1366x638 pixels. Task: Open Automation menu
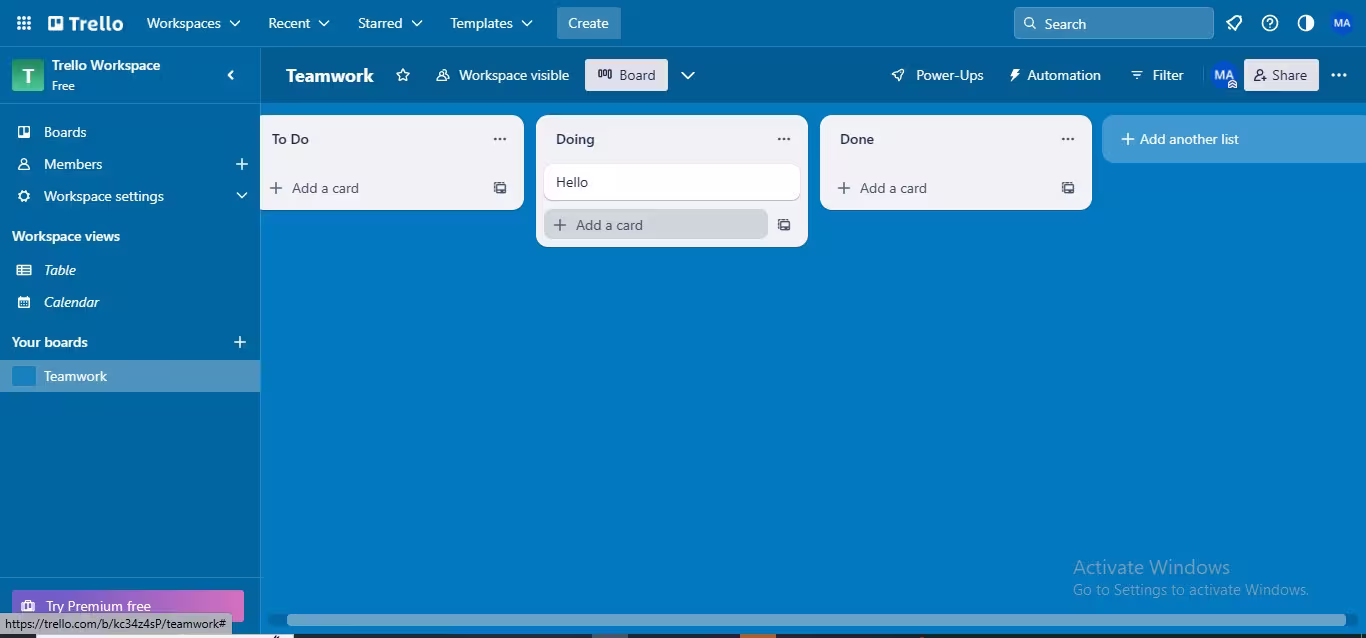[x=1054, y=75]
